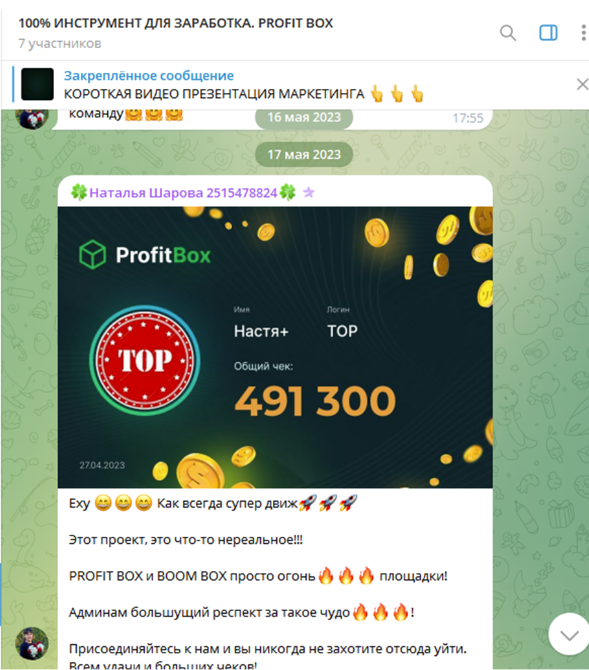Open sender name Наталья Шарова
589x670 pixels.
click(x=183, y=193)
